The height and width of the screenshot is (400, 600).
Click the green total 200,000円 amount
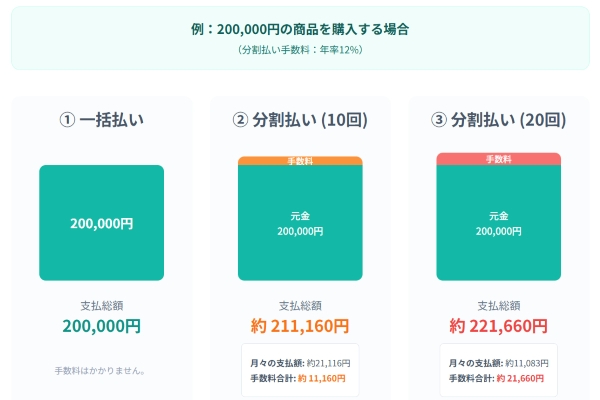click(101, 326)
